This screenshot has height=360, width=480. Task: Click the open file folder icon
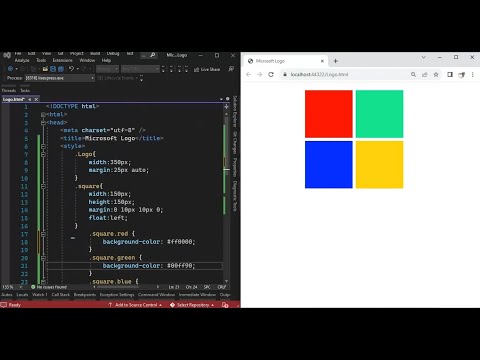45,69
